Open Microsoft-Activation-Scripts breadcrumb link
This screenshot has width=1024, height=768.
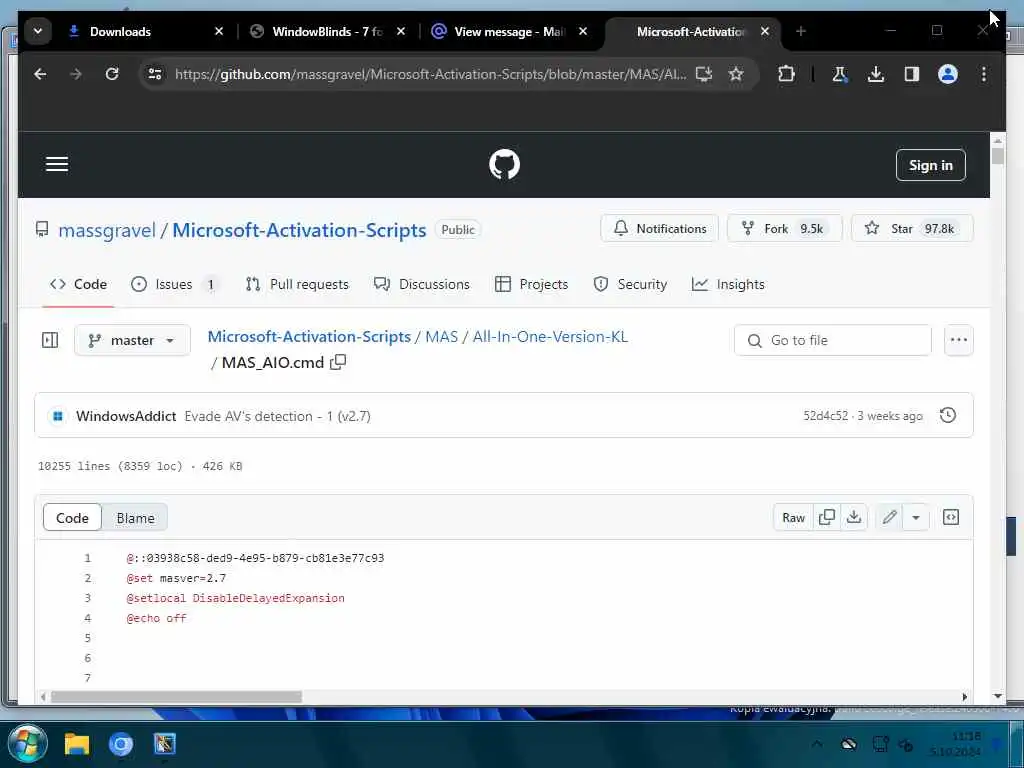pos(309,337)
